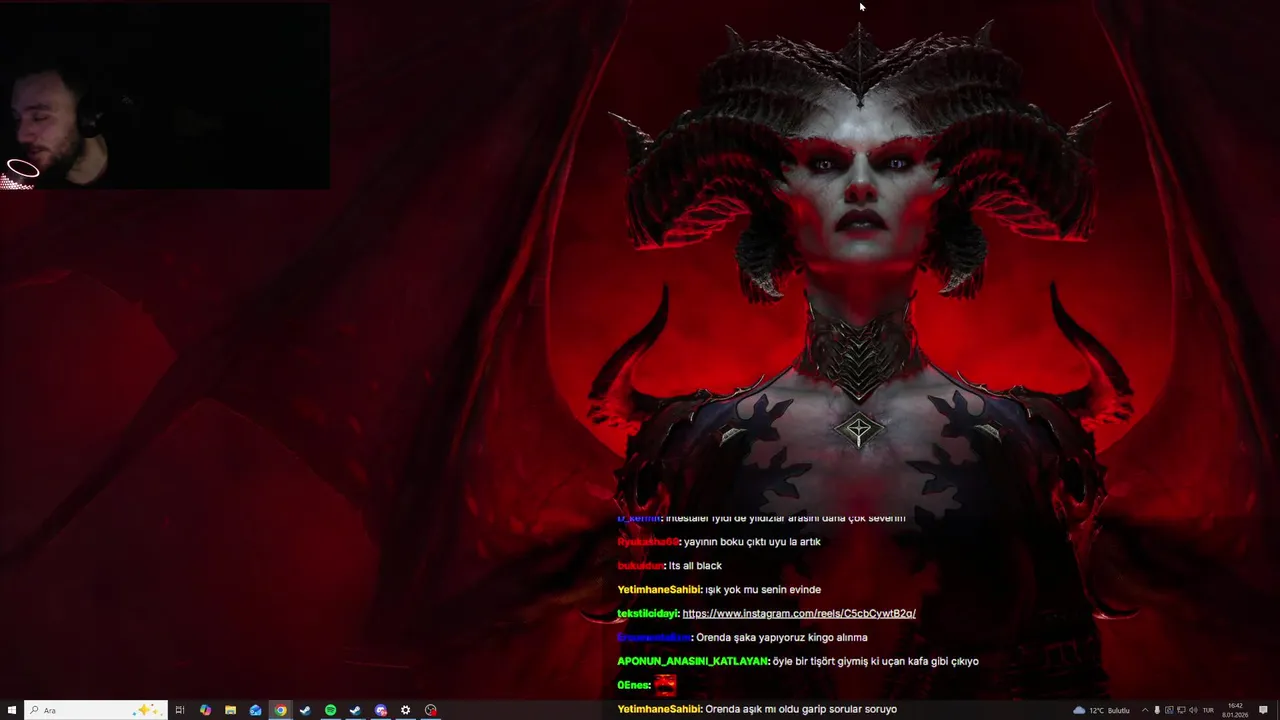The height and width of the screenshot is (720, 1280).
Task: Open the OBS icon in the taskbar
Action: pos(430,710)
